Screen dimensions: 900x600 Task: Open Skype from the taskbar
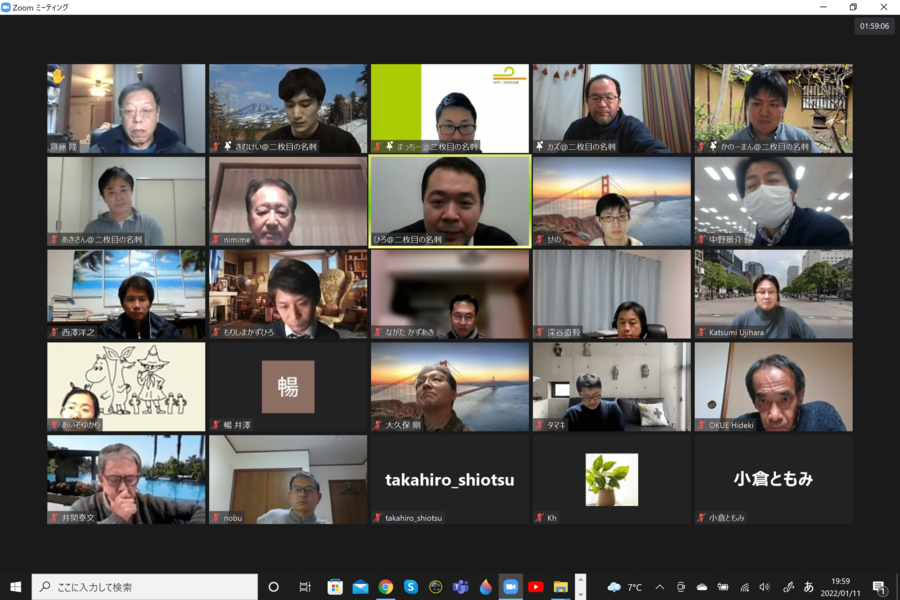pyautogui.click(x=410, y=587)
